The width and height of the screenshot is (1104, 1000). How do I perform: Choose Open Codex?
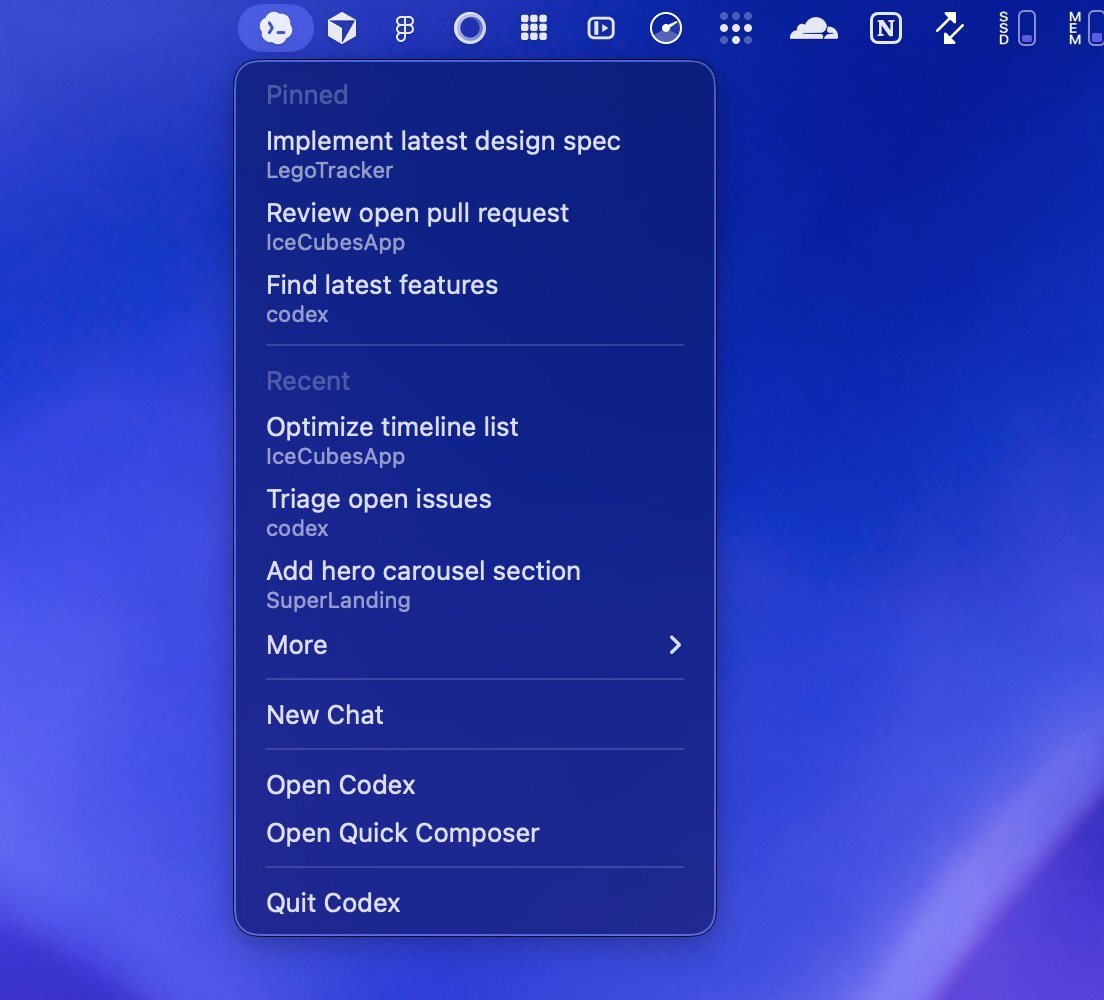point(475,785)
